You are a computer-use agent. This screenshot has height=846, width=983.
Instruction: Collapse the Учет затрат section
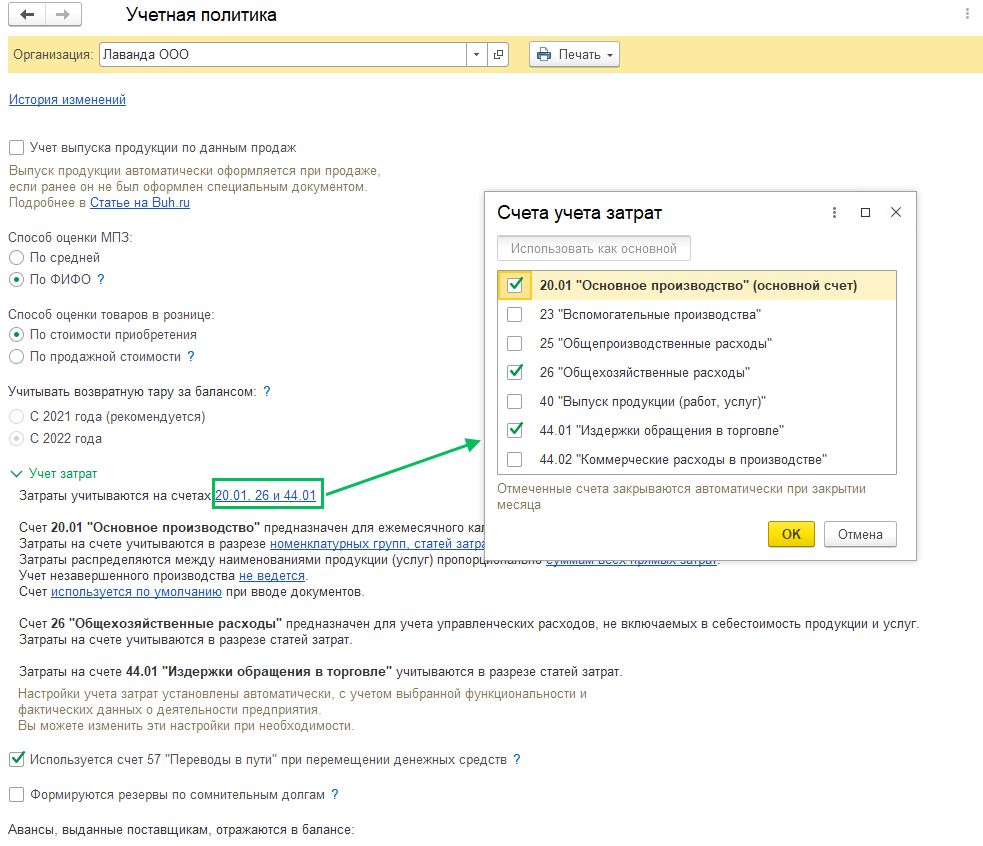16,473
